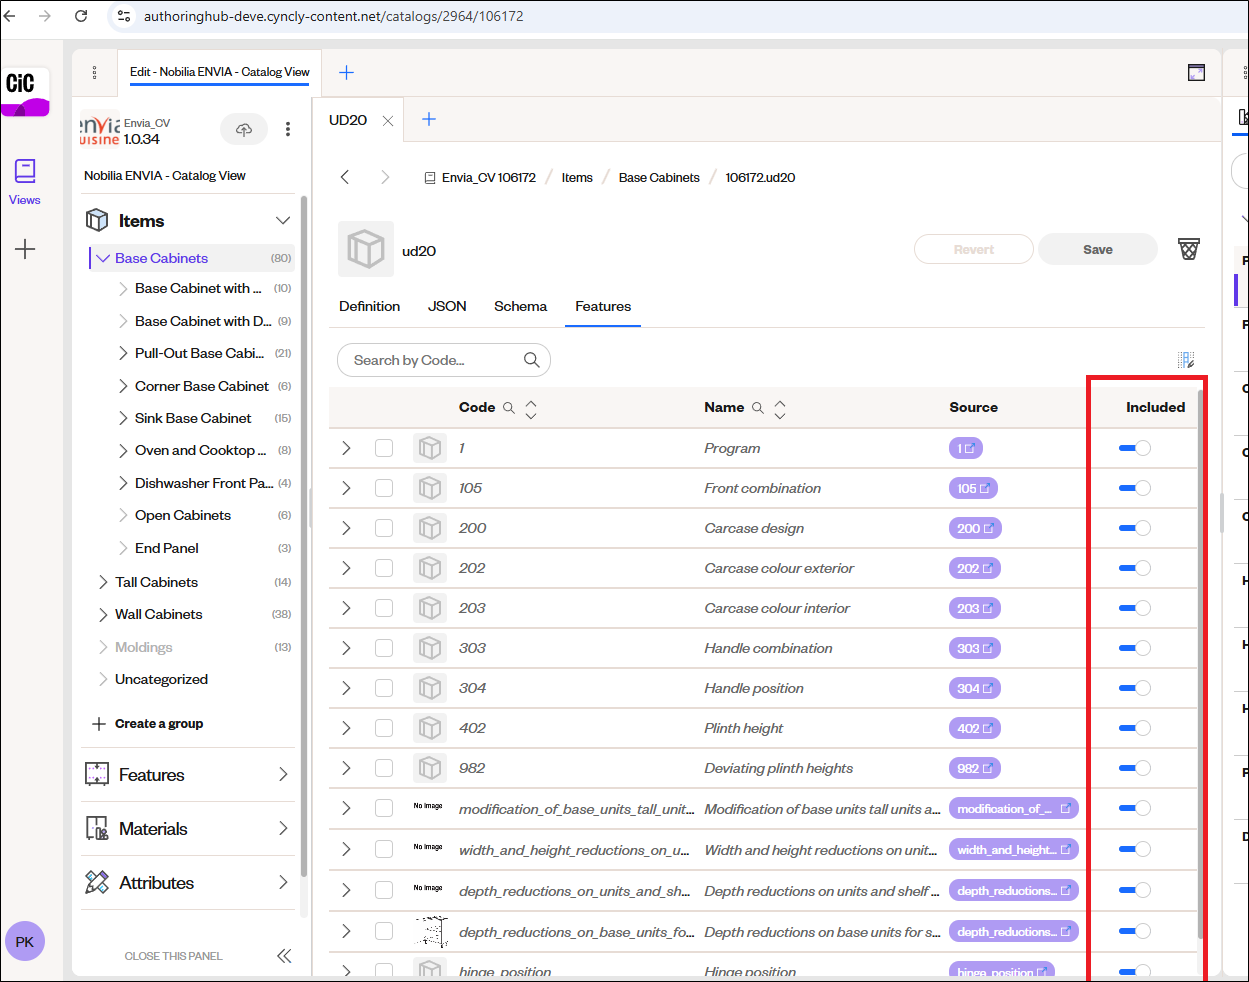Open the PK user avatar
This screenshot has height=982, width=1249.
tap(25, 941)
